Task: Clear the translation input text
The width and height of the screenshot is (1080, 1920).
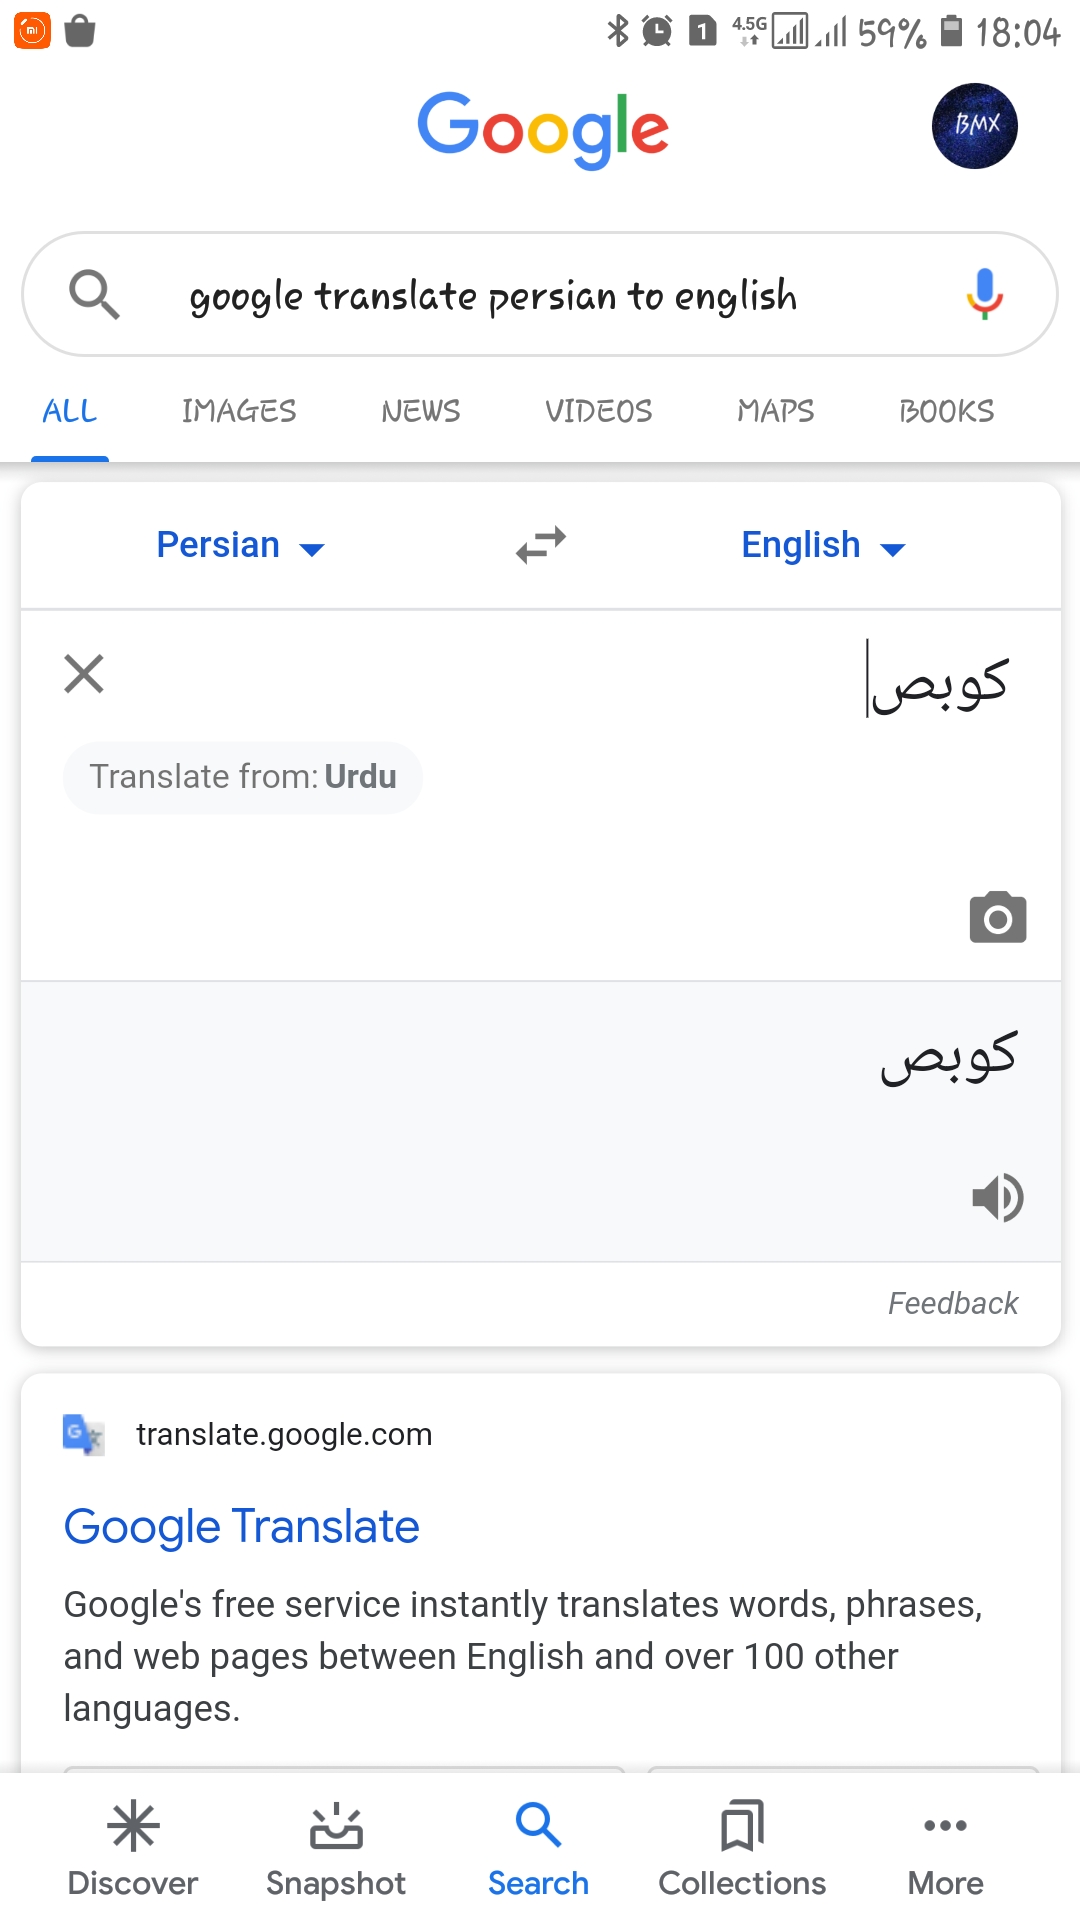Action: click(x=84, y=673)
